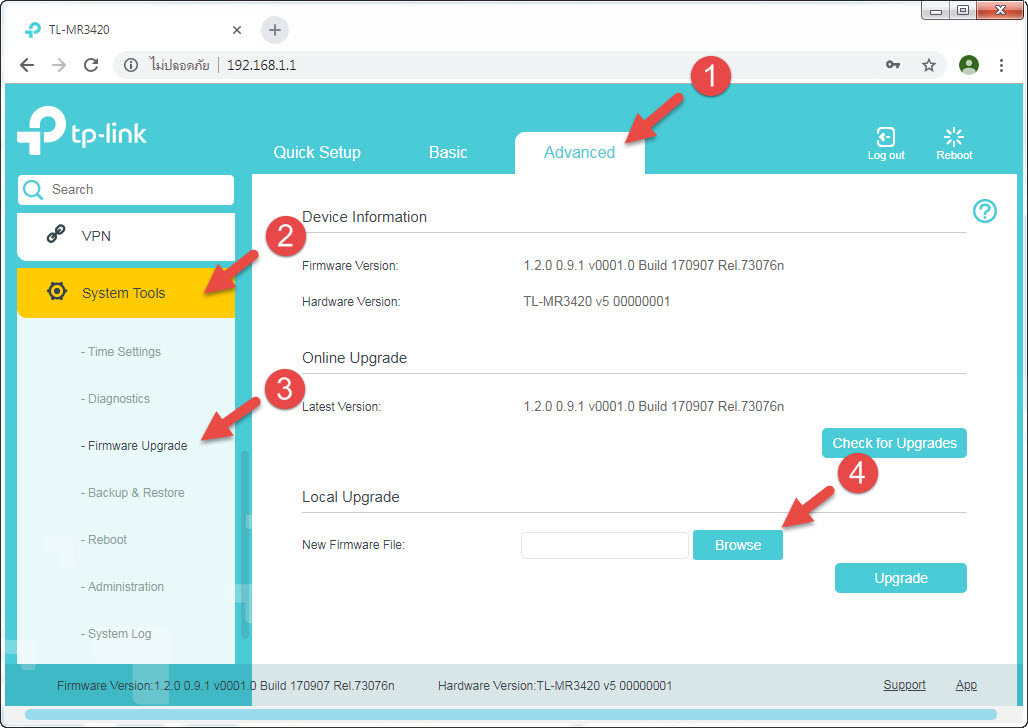Open the site info not-secure icon
Viewport: 1028px width, 728px height.
131,65
